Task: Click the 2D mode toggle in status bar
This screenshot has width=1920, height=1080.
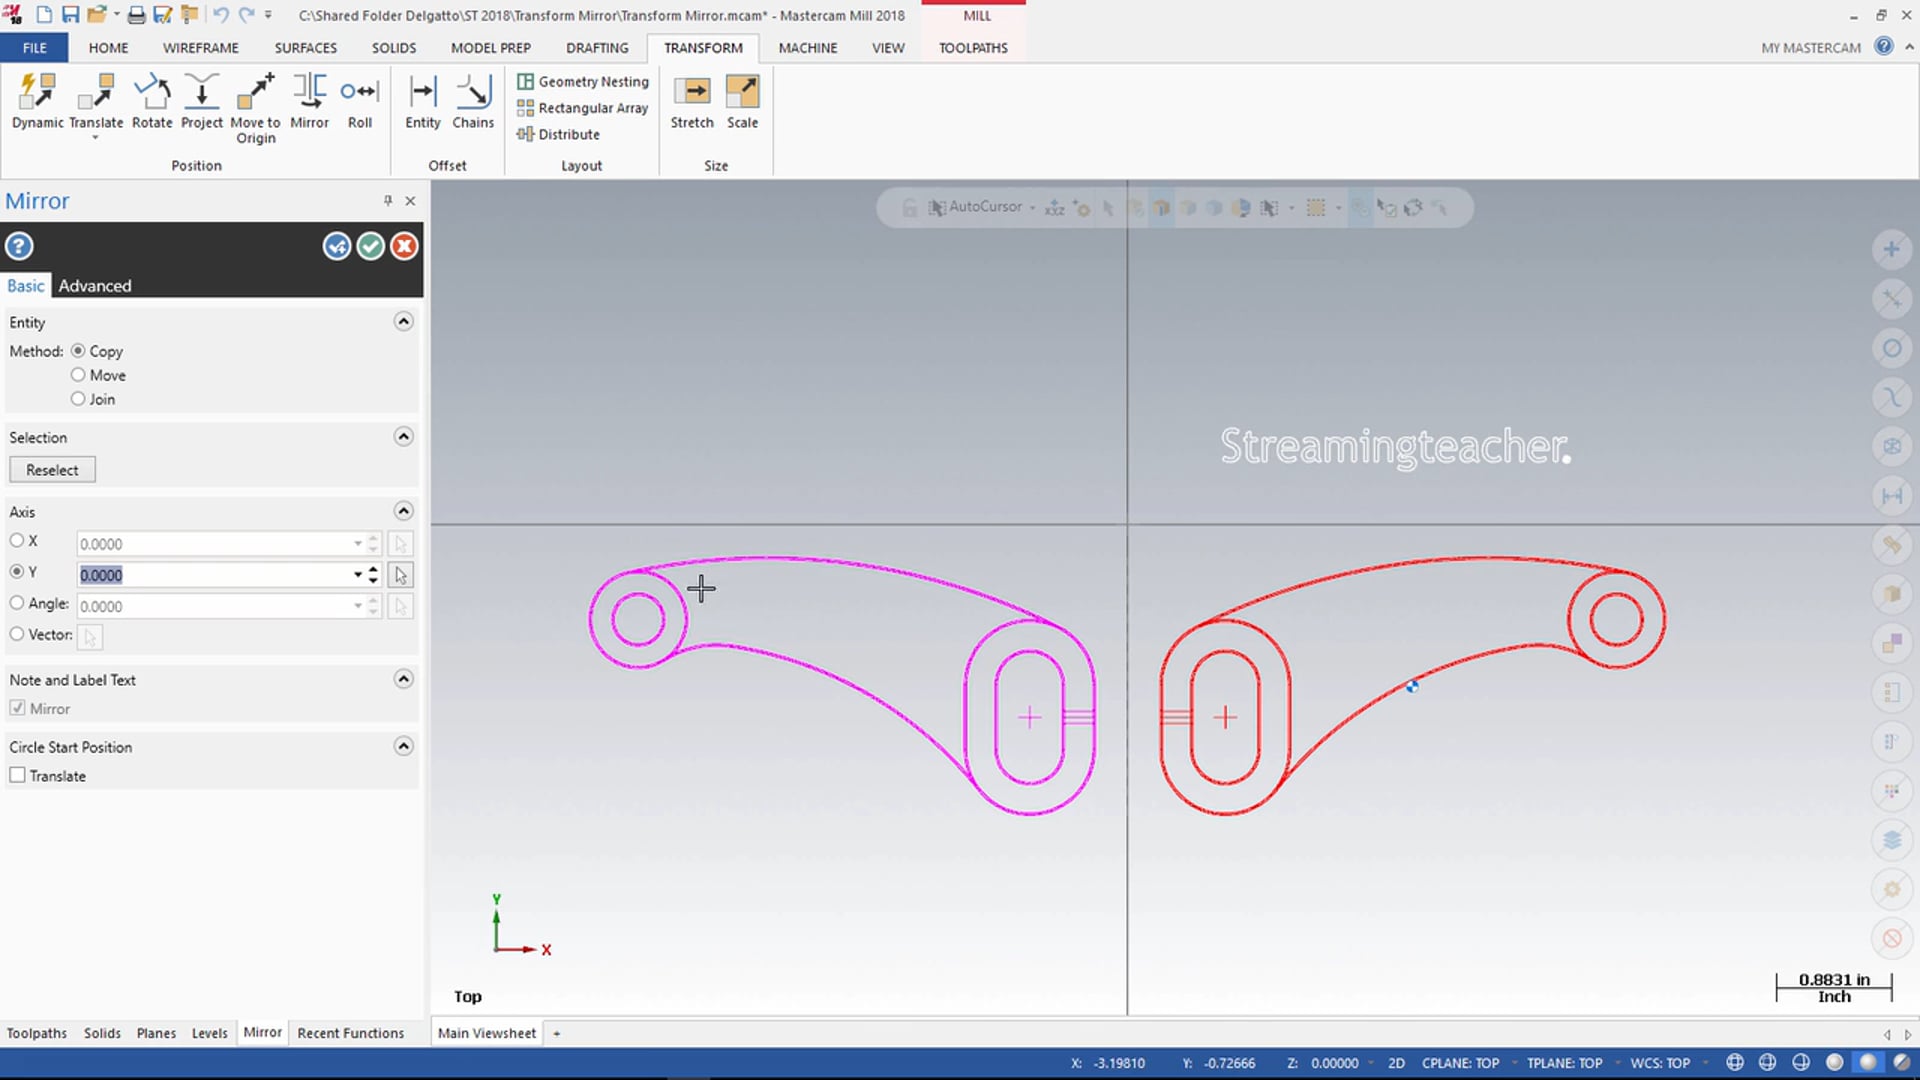Action: pos(1396,1063)
